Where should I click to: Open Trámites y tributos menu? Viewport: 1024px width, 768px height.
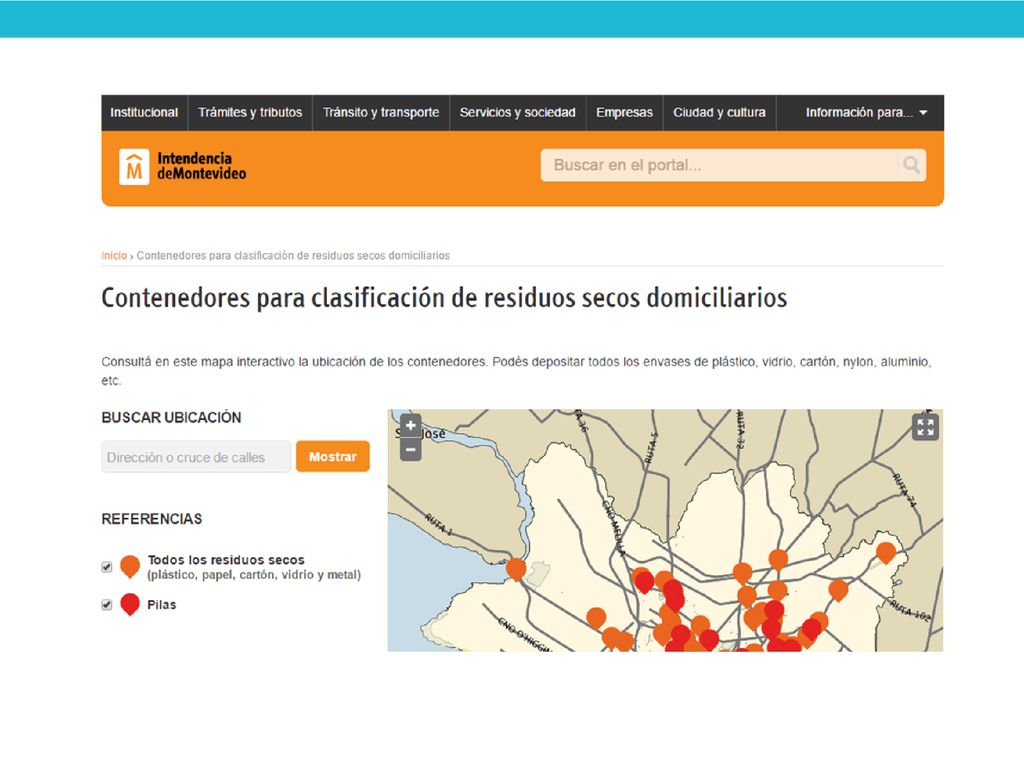[x=250, y=112]
